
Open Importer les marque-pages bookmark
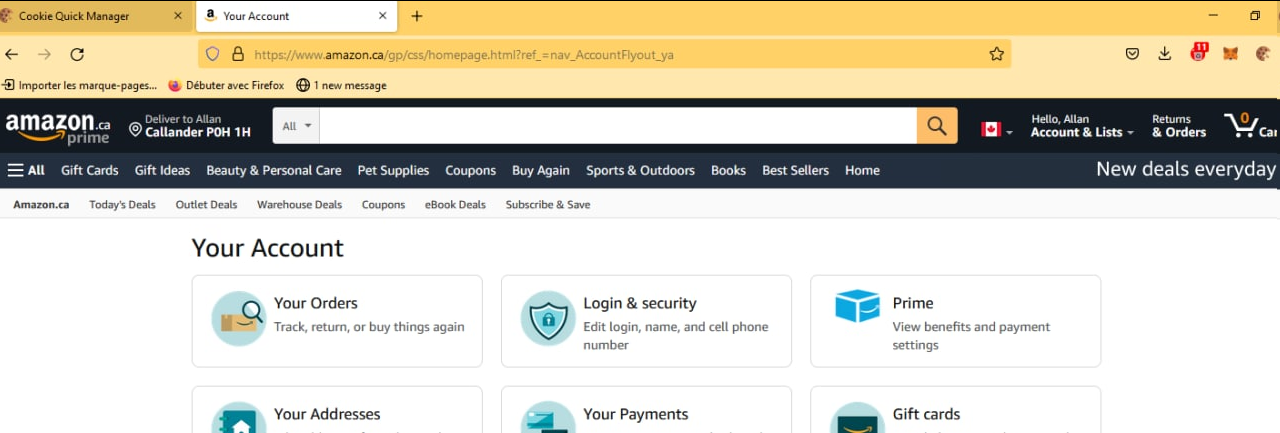pos(80,85)
